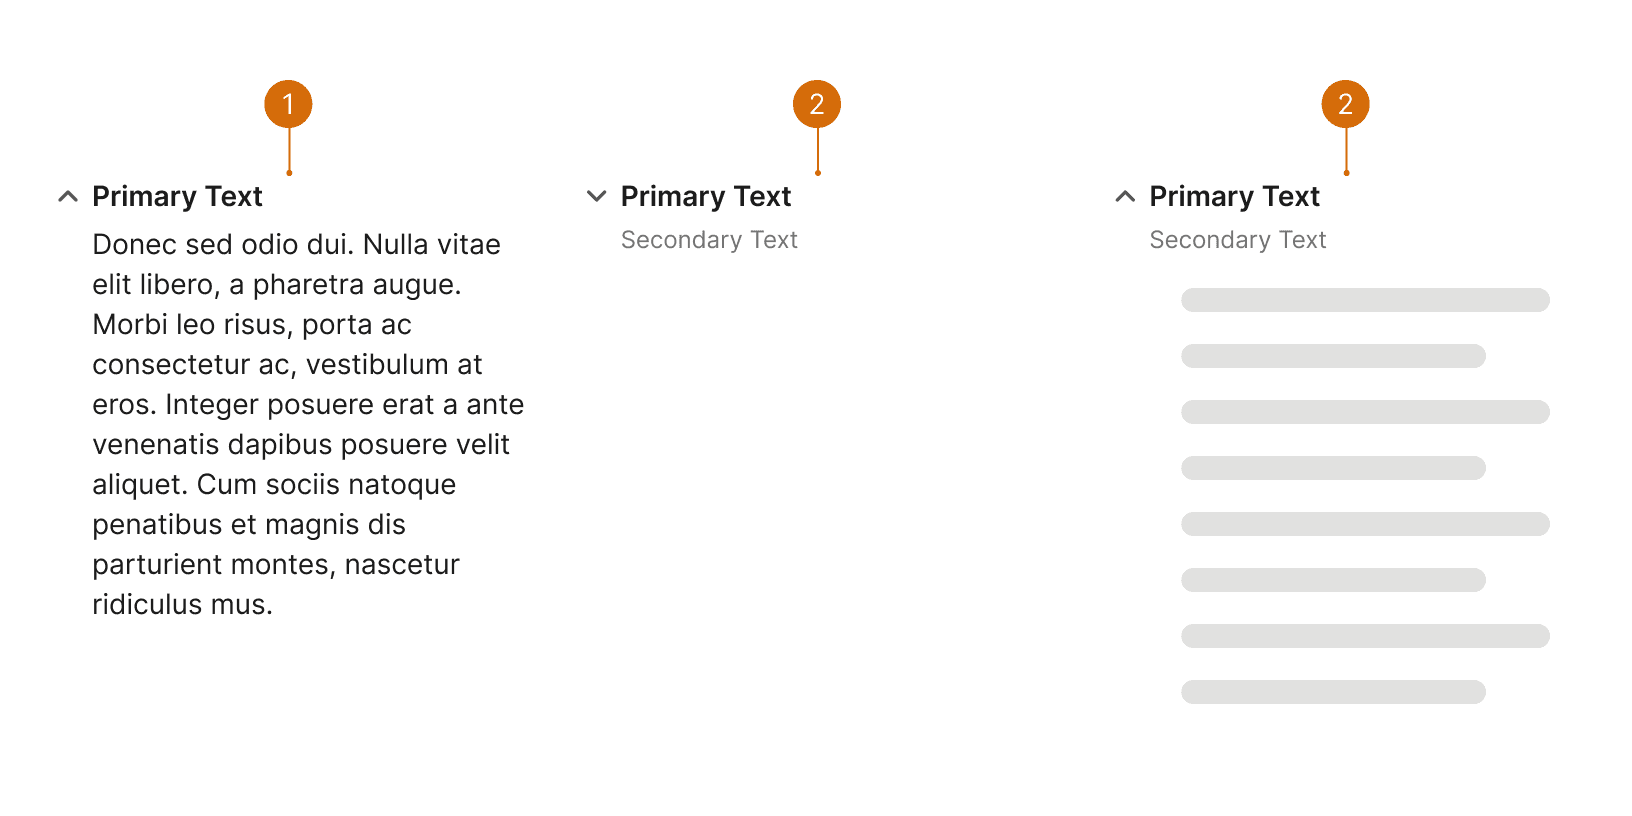The height and width of the screenshot is (816, 1632).
Task: Click the last gray placeholder line
Action: click(x=1333, y=692)
